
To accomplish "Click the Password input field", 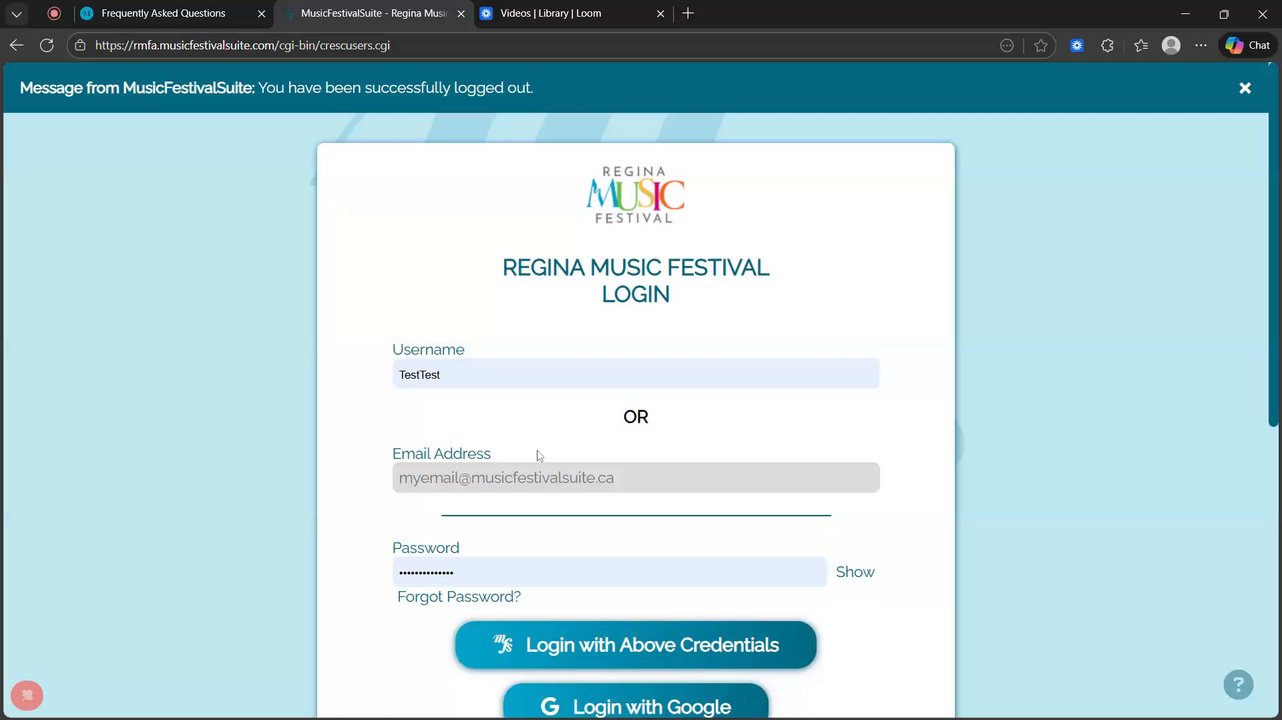I will (609, 572).
